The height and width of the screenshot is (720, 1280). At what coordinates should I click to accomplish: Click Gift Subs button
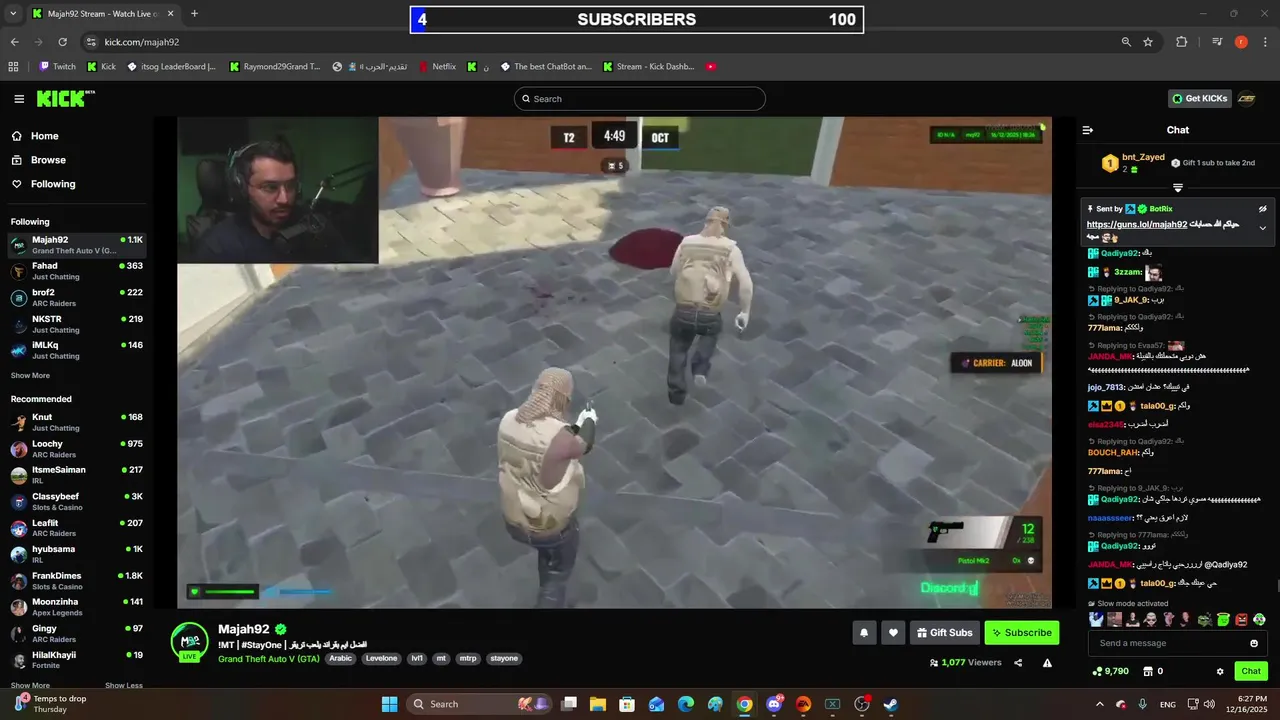tap(943, 632)
